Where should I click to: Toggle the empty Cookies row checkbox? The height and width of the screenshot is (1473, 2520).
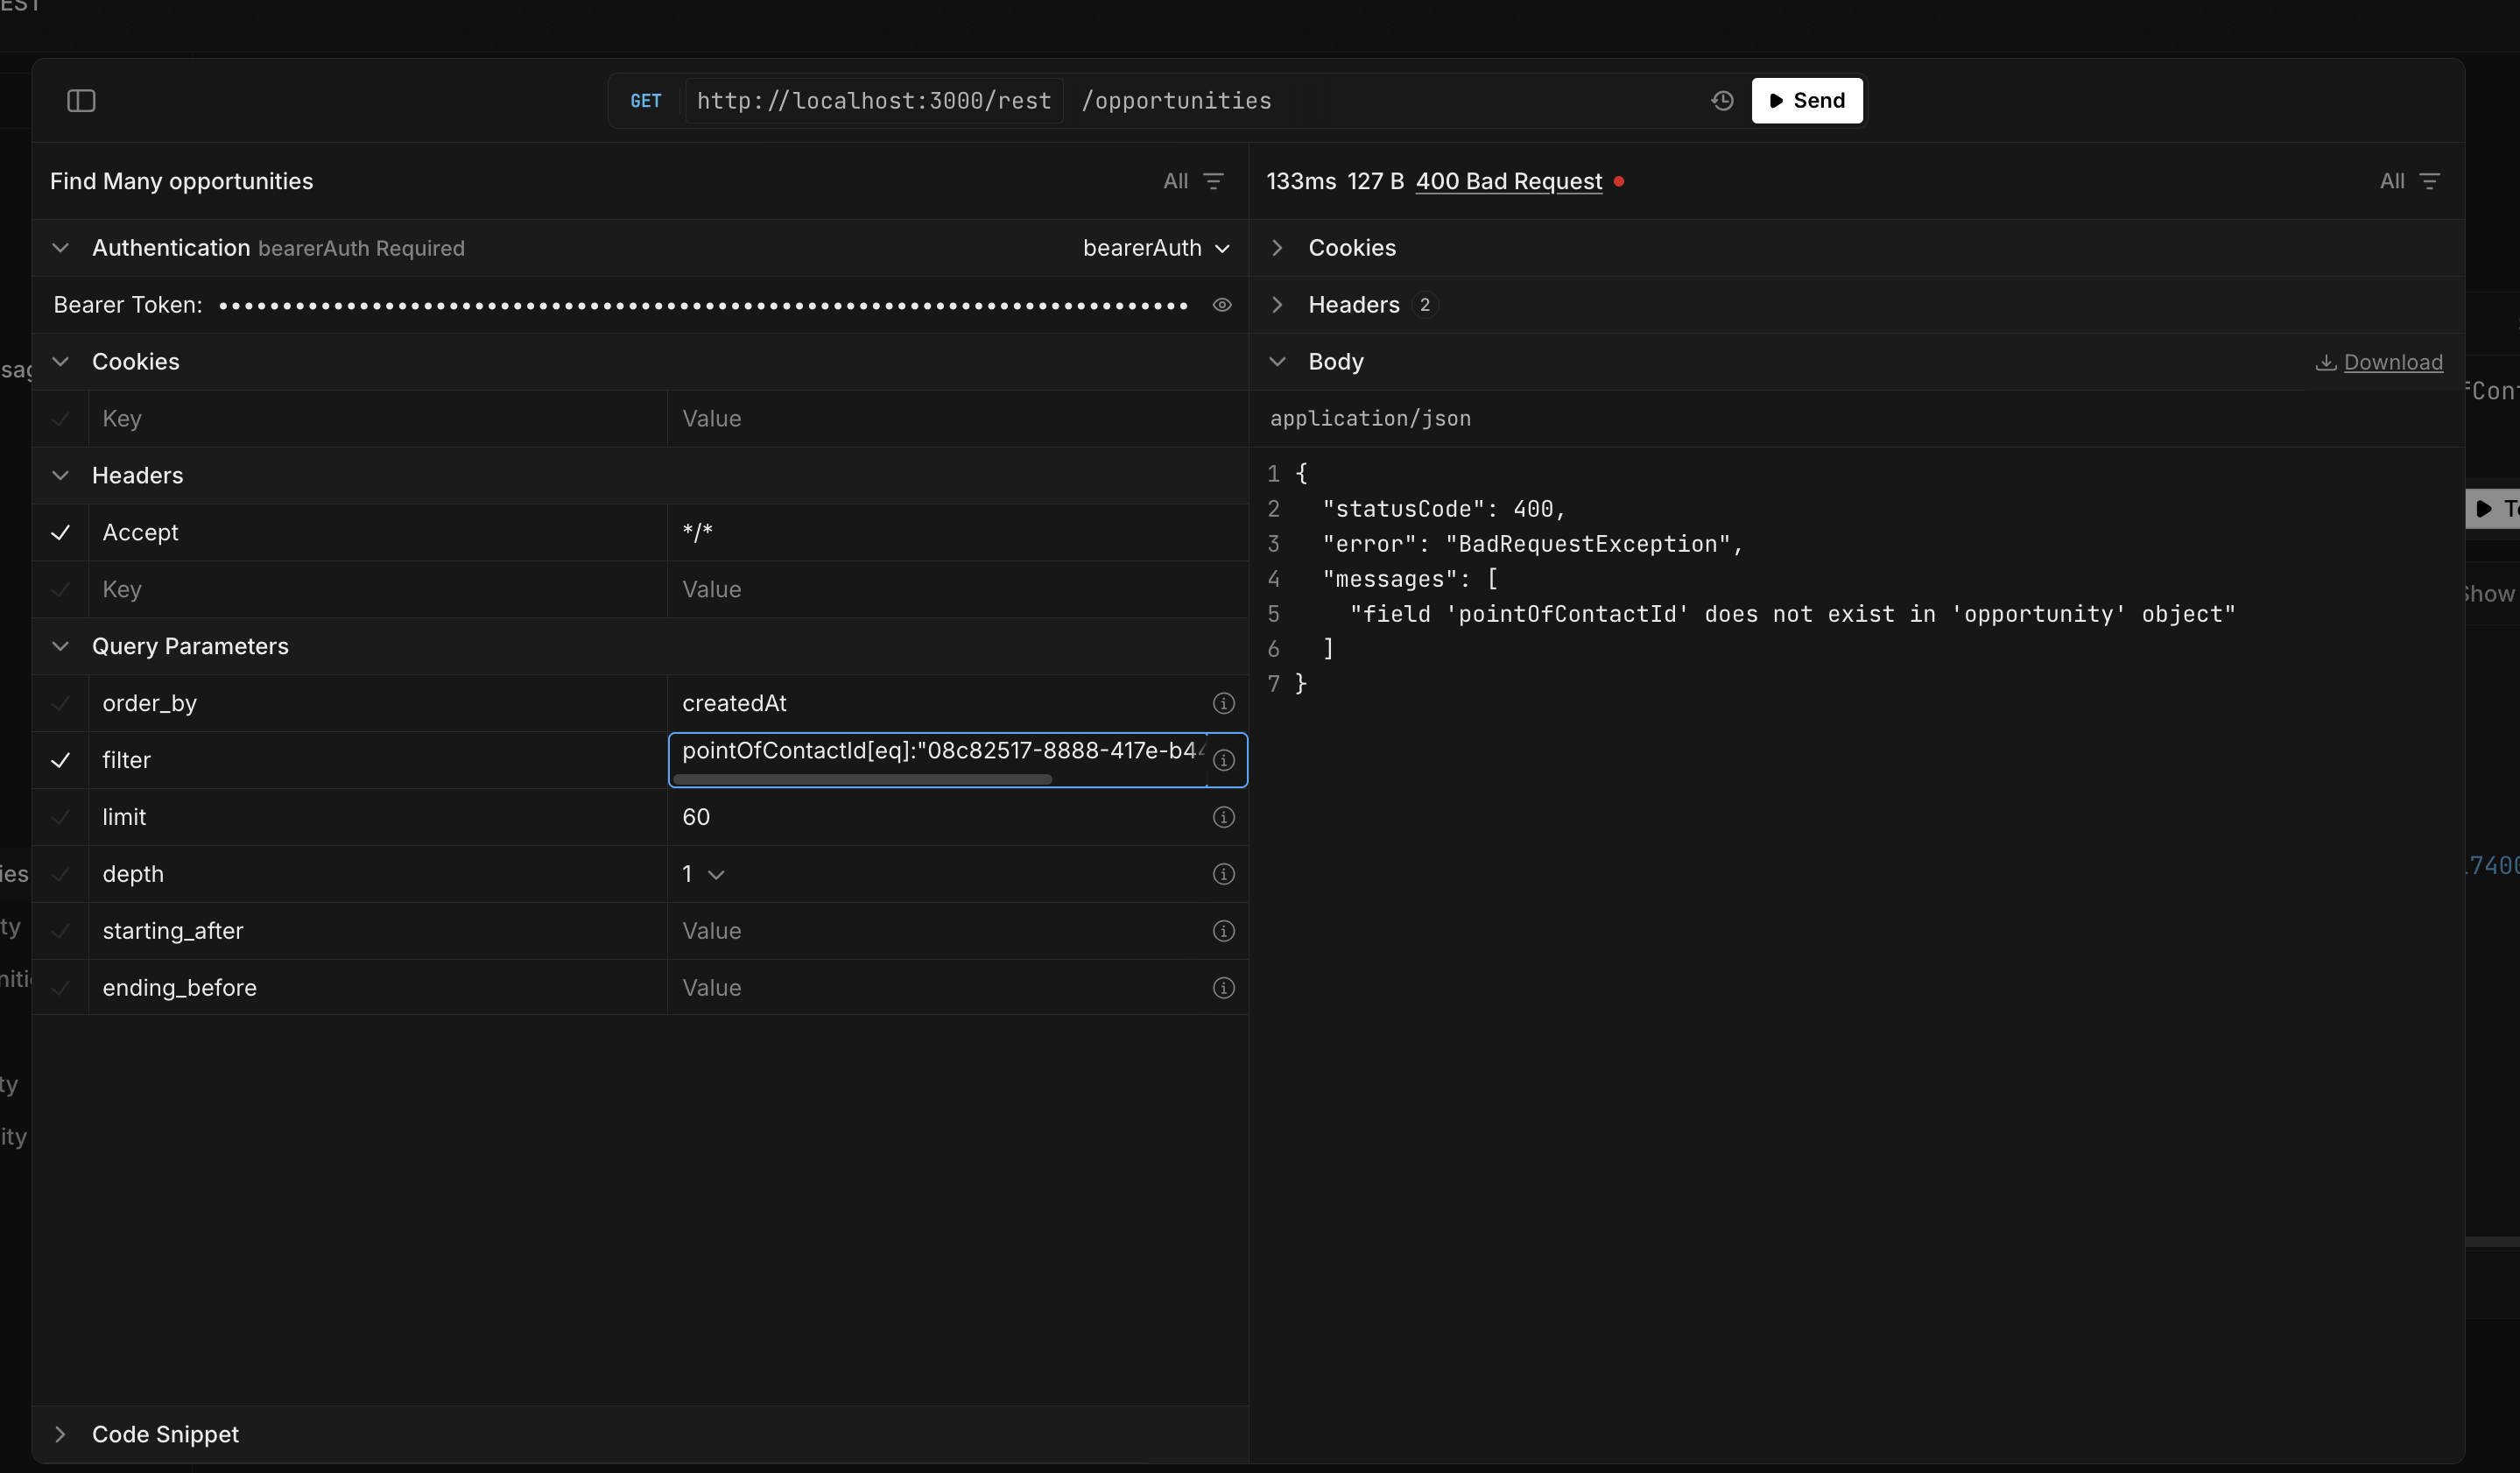60,419
